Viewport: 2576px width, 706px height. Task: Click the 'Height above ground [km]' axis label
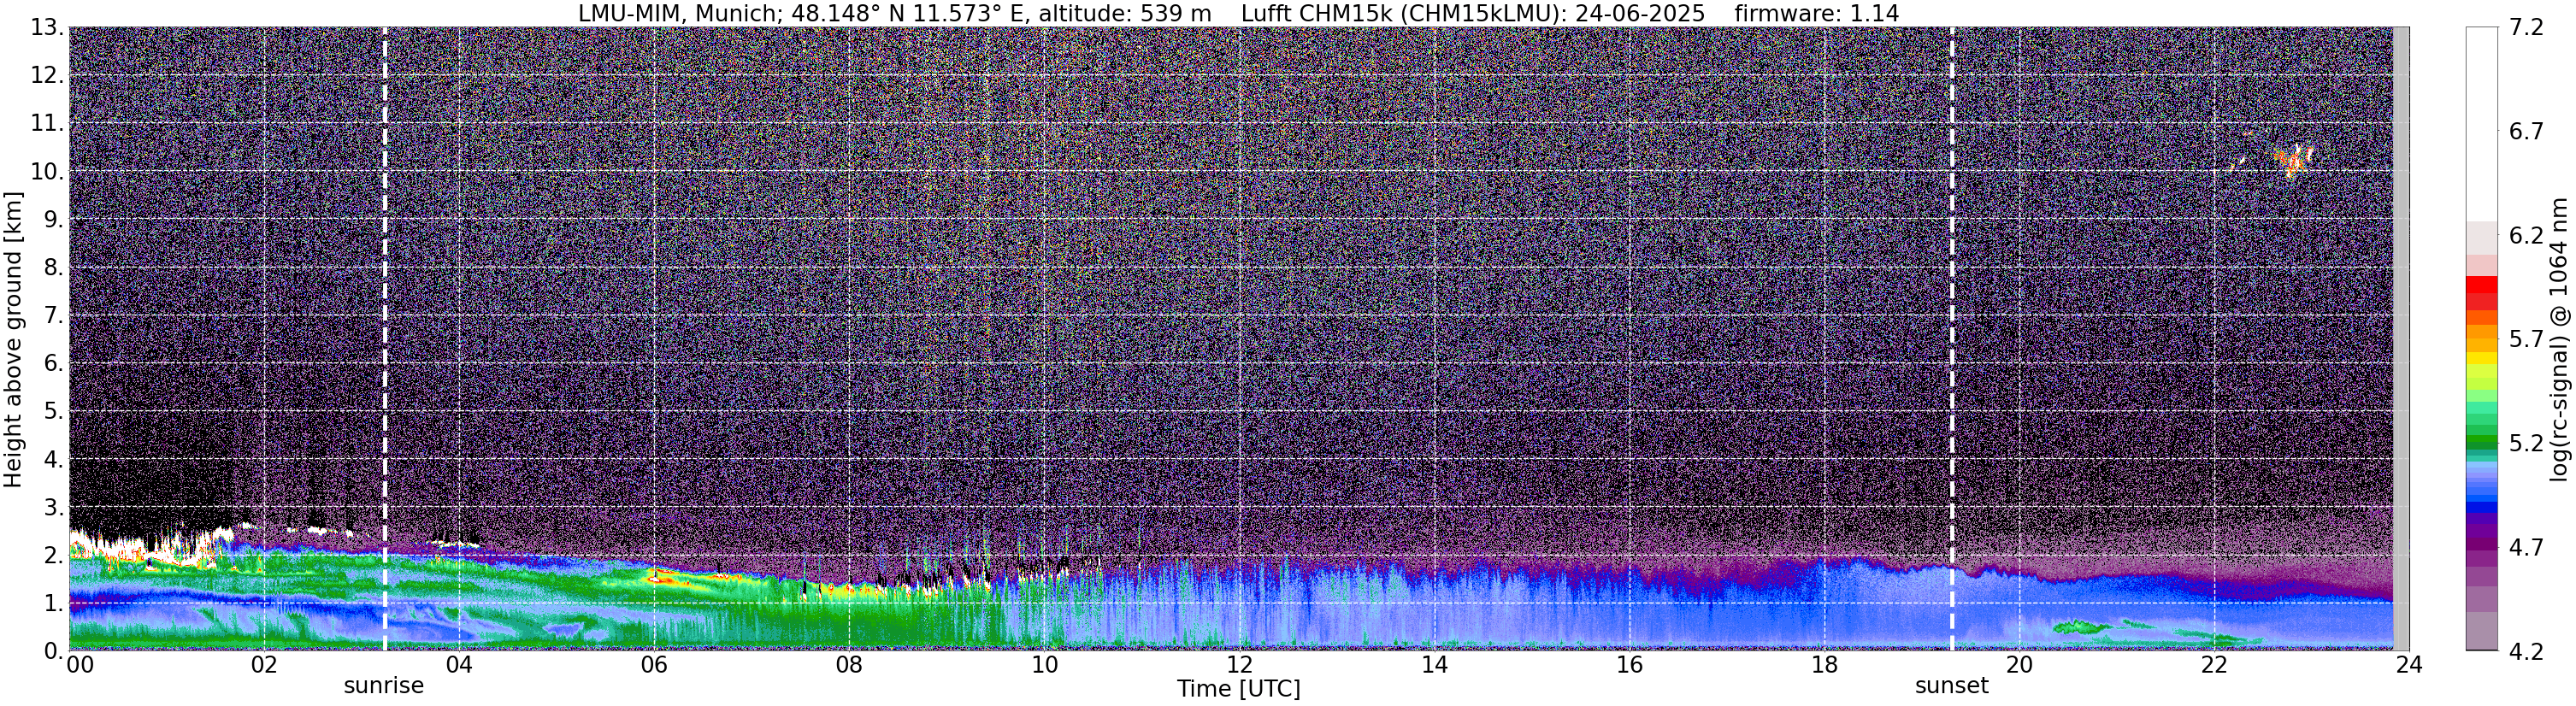tap(13, 339)
